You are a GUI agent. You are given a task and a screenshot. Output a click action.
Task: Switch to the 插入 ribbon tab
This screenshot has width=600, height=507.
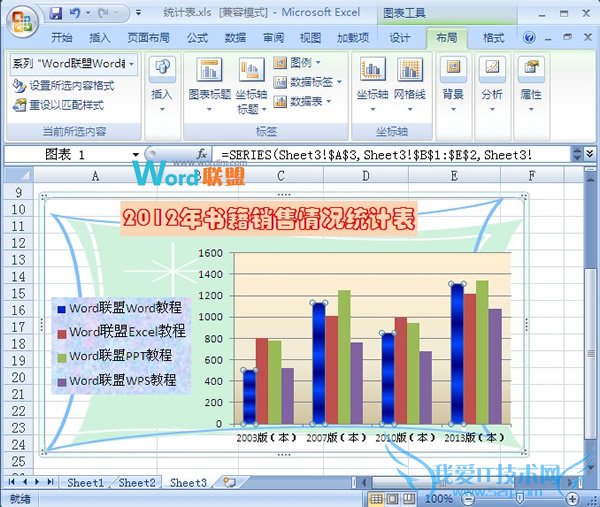pos(99,37)
